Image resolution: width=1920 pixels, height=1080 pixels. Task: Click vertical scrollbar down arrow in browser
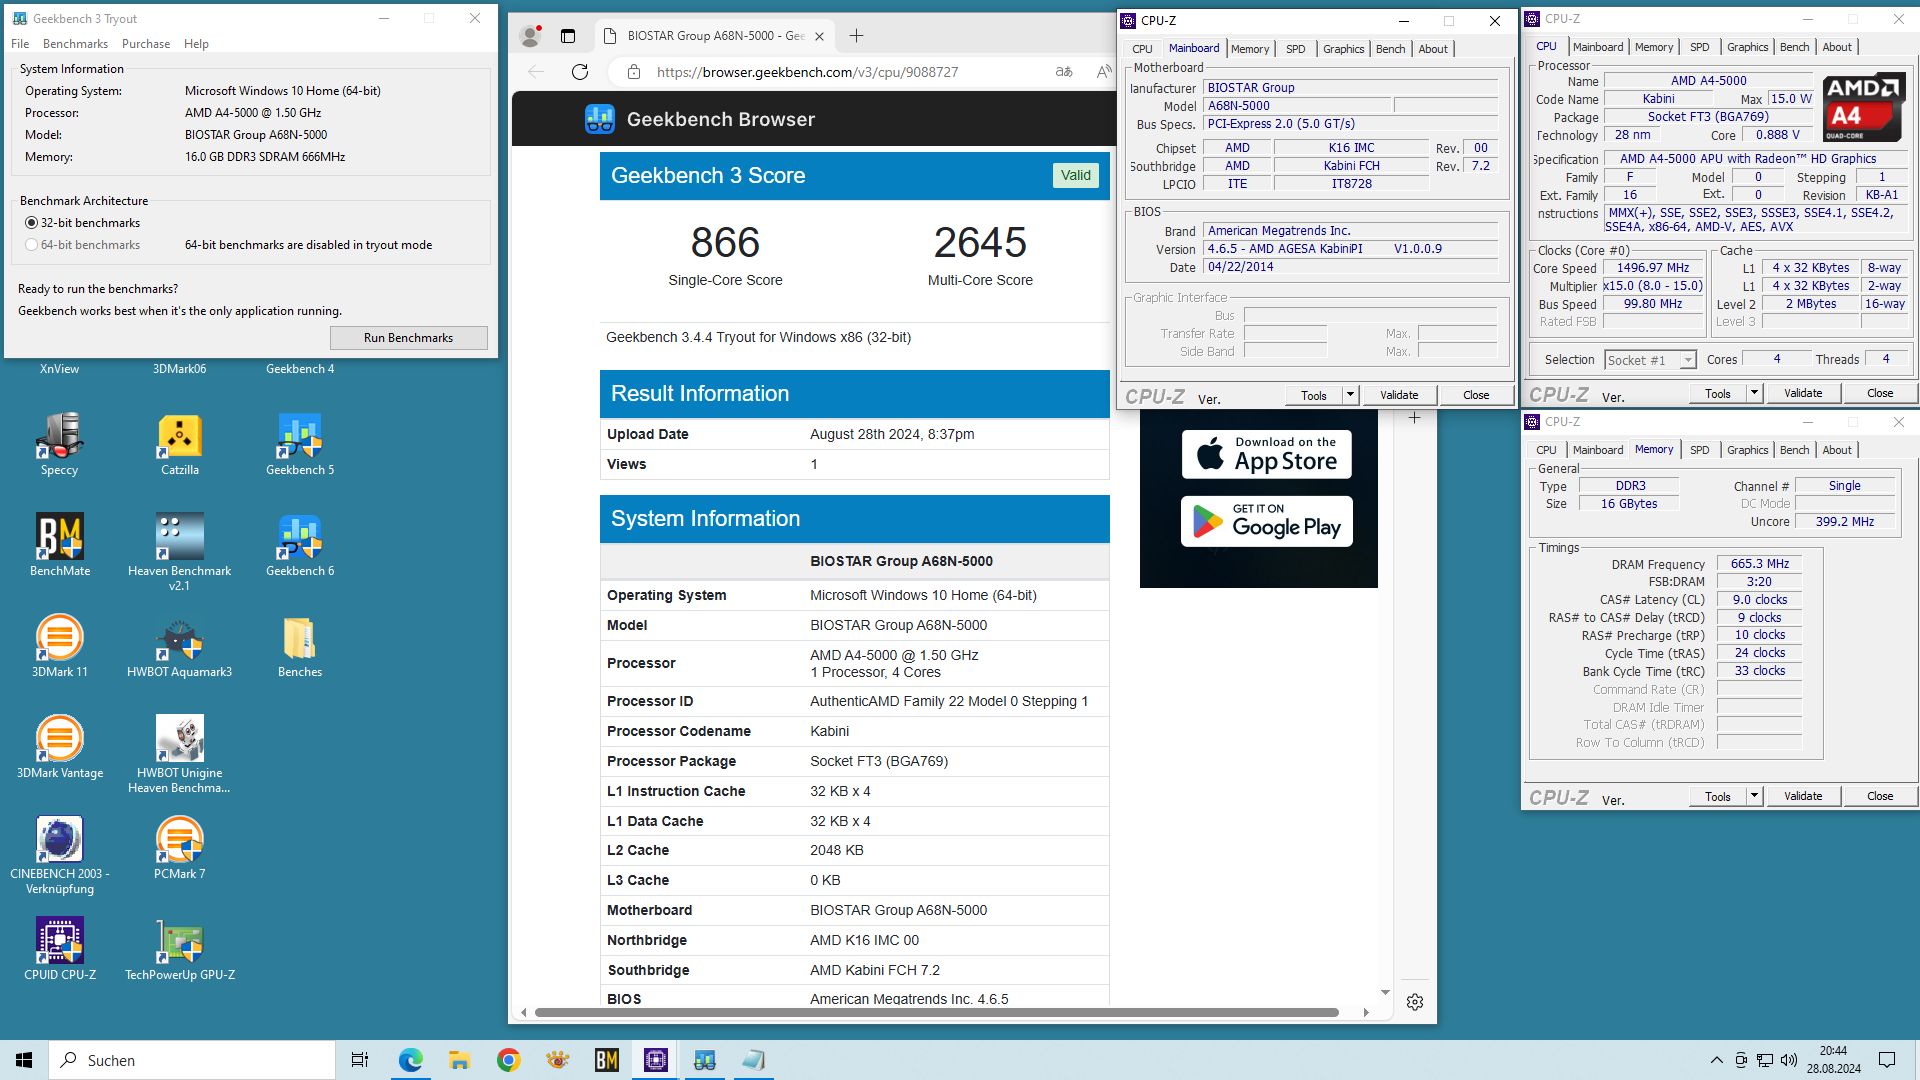click(1385, 992)
